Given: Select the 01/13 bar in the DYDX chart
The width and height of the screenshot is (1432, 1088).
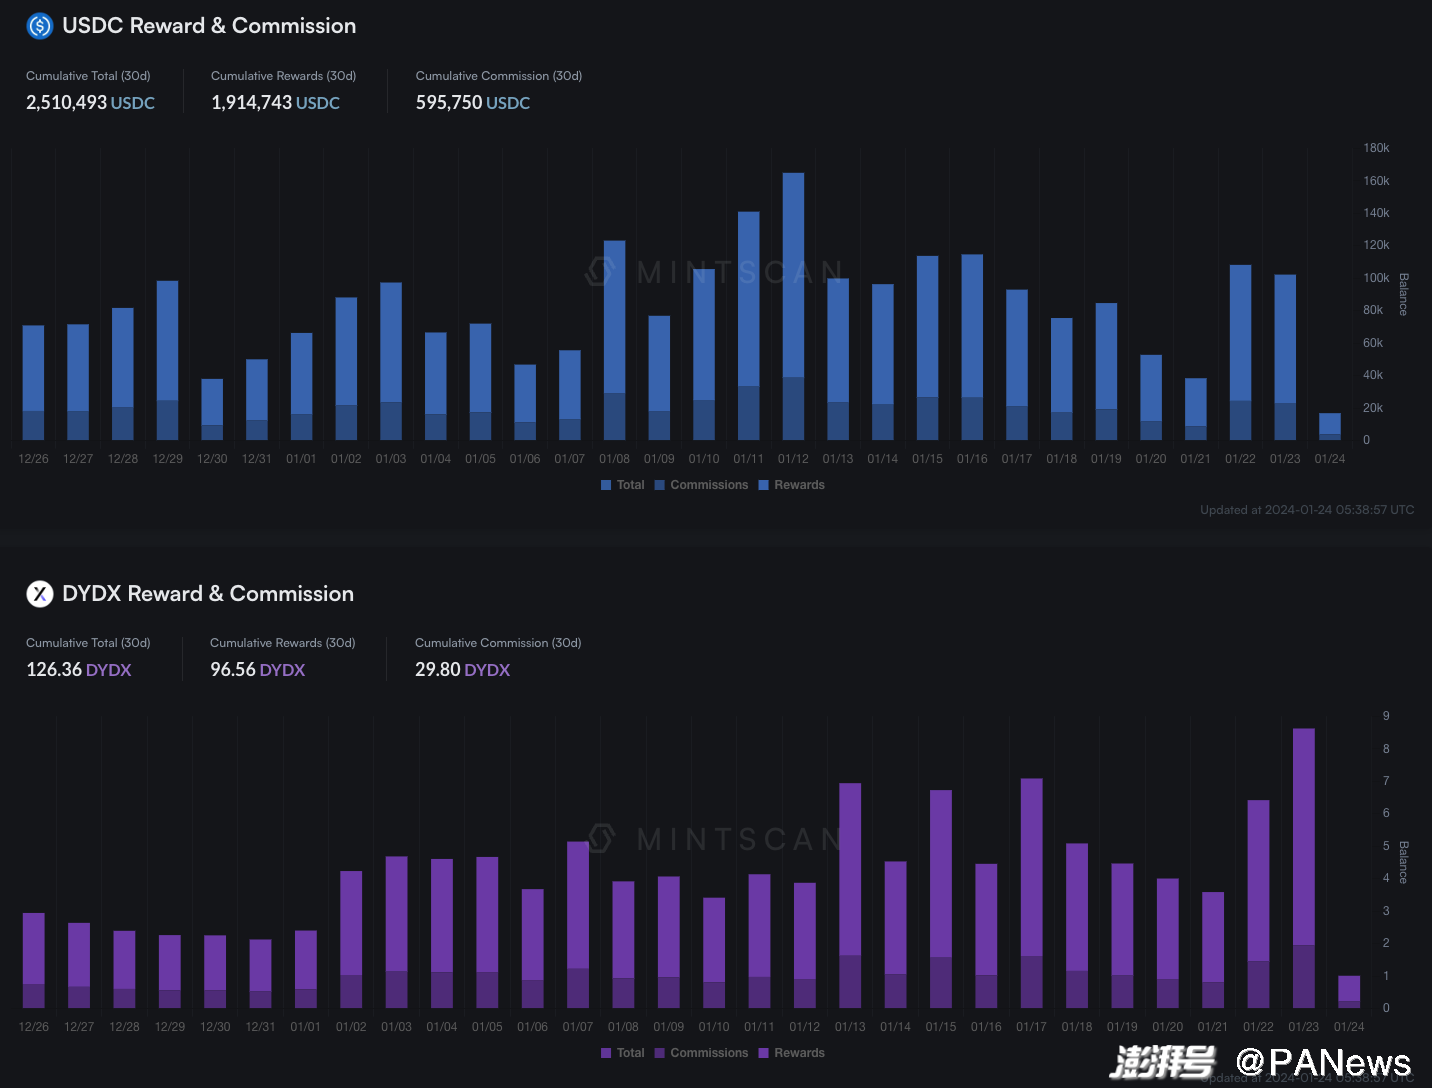Looking at the screenshot, I should tap(850, 895).
